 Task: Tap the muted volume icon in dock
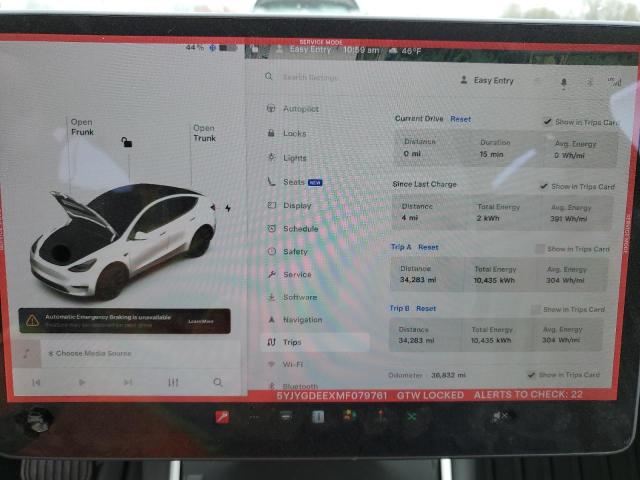click(x=500, y=416)
